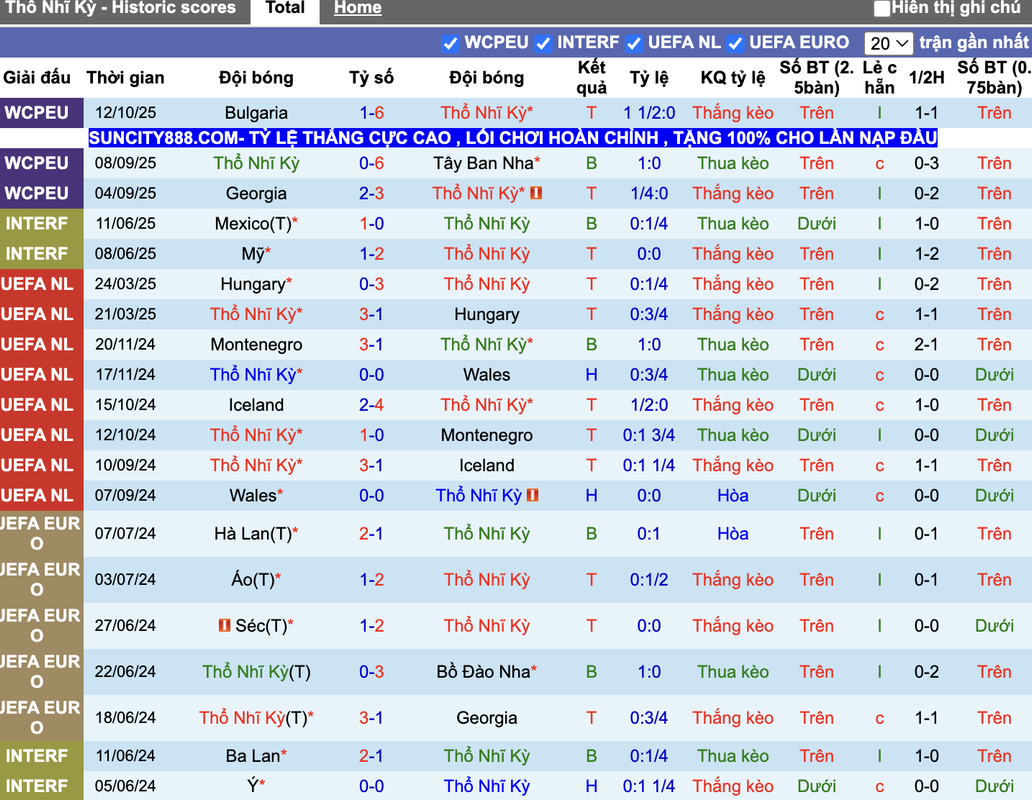
Task: Select score 0-6 against Tây Ban Nha
Action: pyautogui.click(x=372, y=163)
